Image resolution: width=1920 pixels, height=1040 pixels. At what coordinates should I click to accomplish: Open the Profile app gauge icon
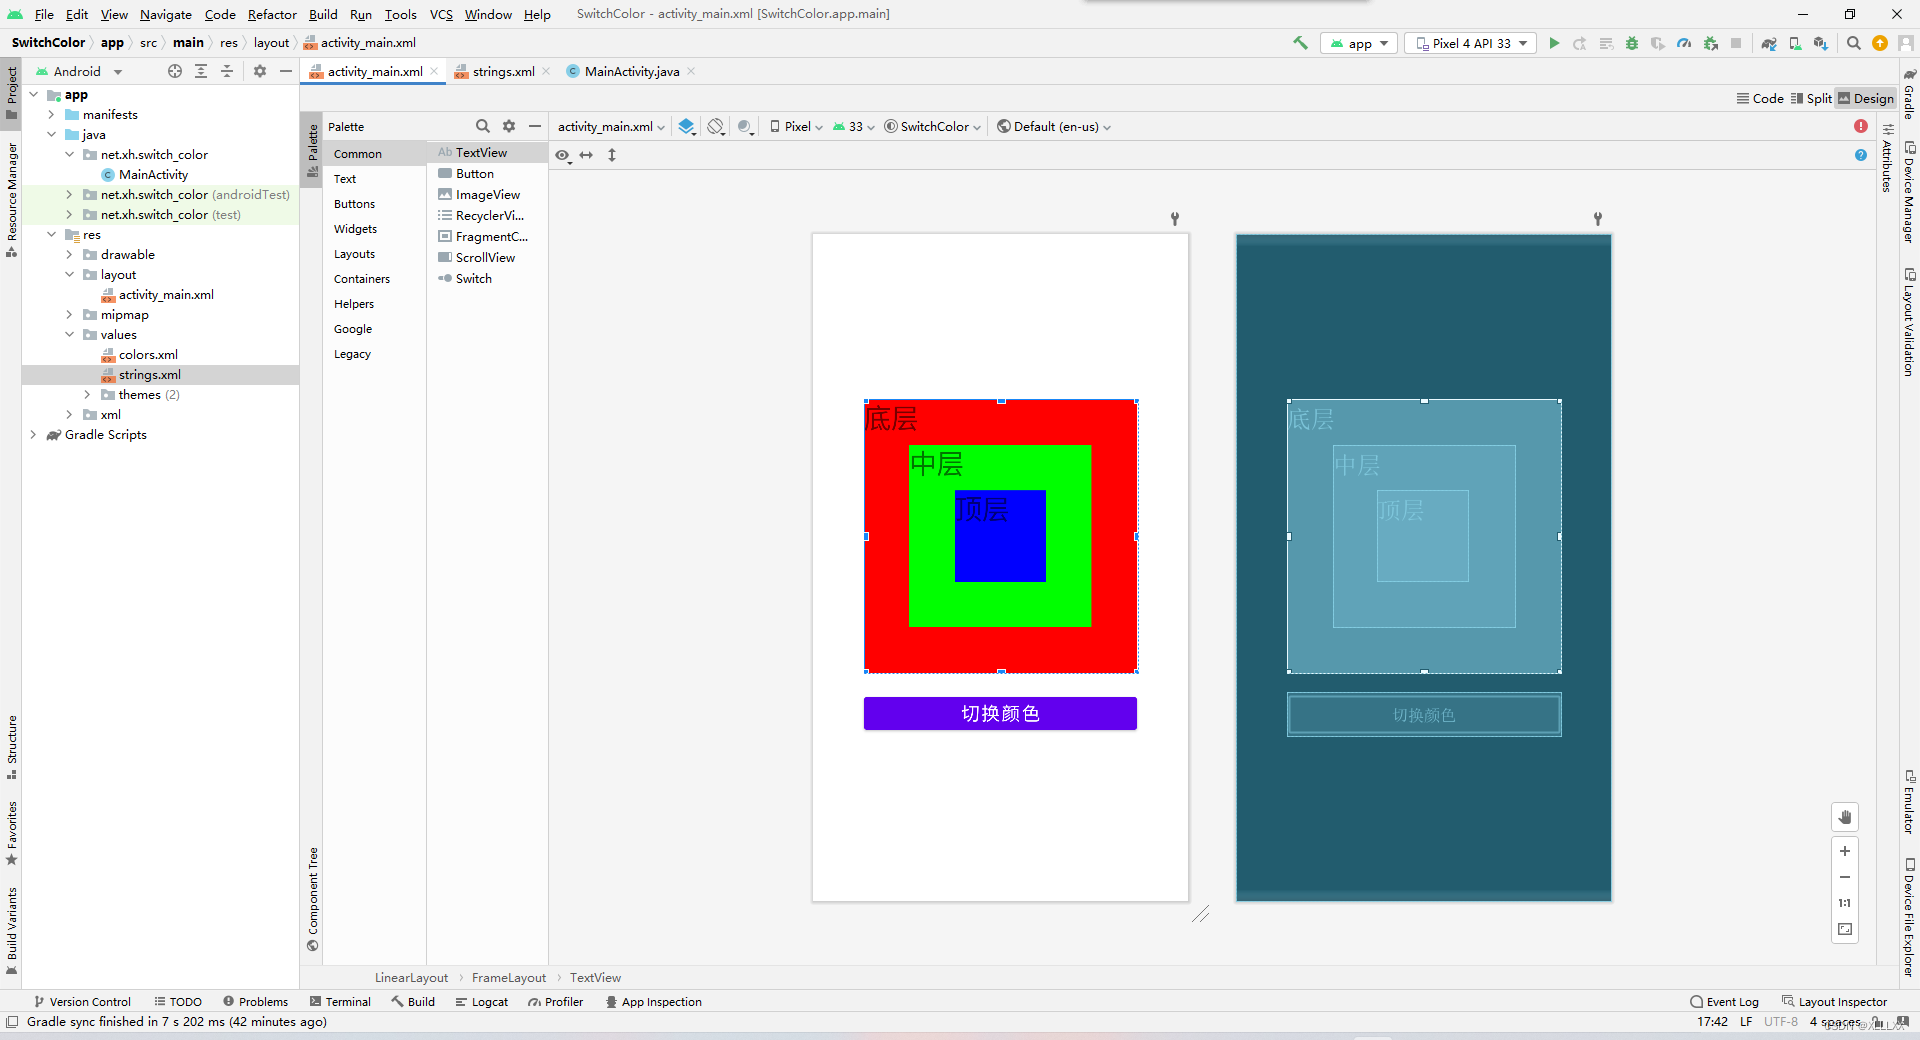coord(1684,43)
